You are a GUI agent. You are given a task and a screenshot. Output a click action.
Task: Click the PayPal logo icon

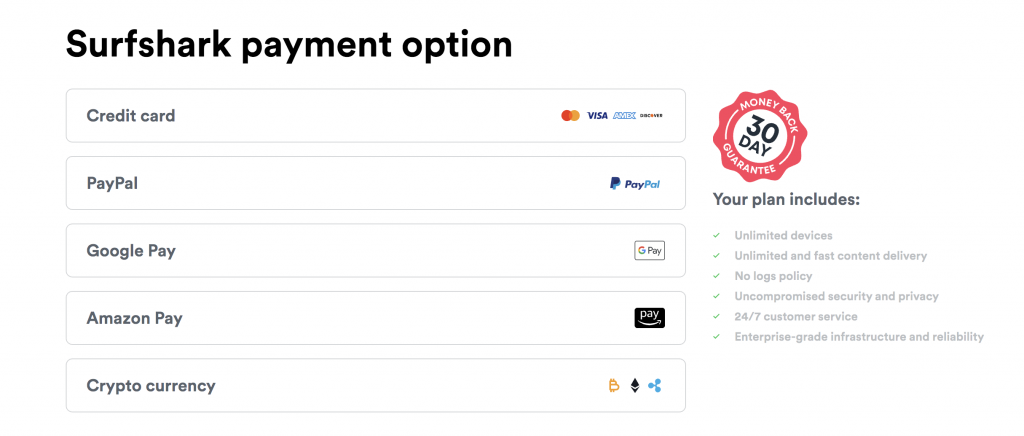(635, 183)
